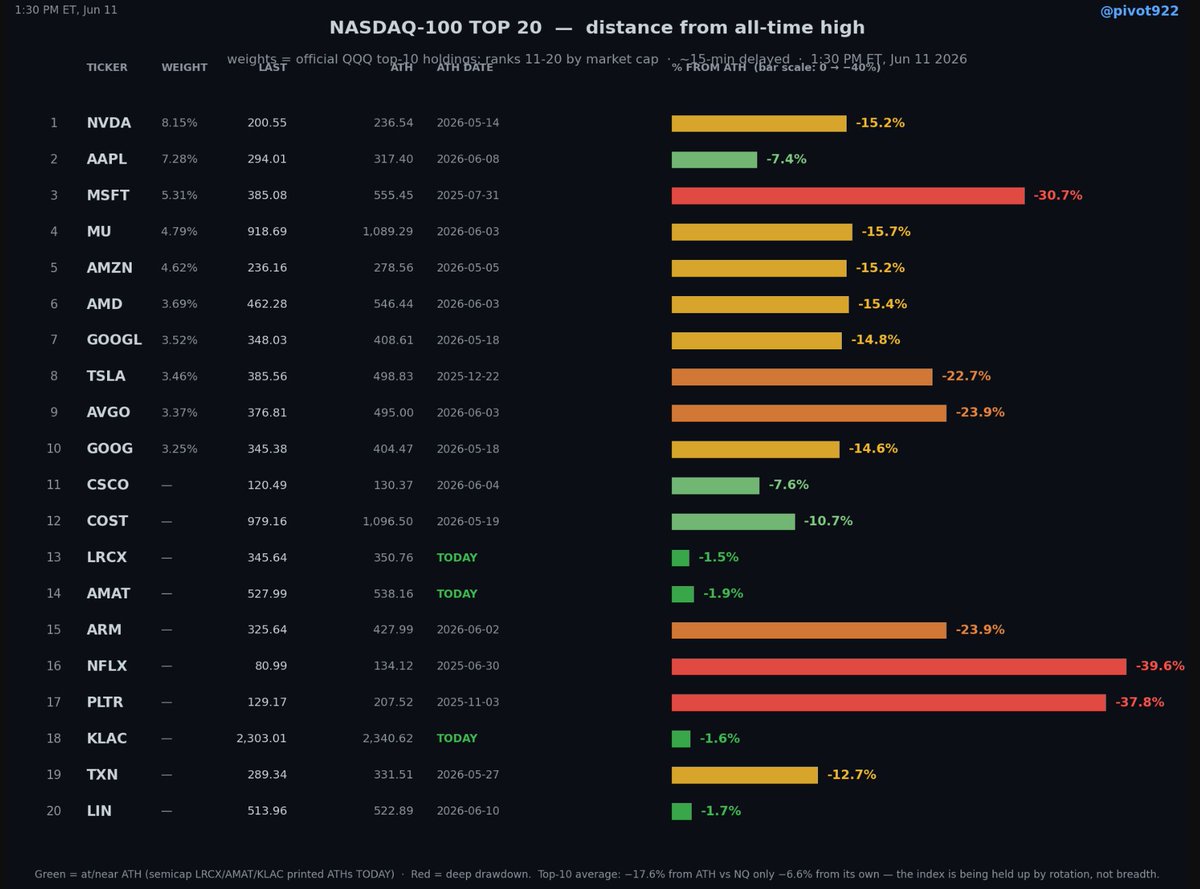
Task: Click the -1.9% value for AMAT
Action: coord(723,594)
